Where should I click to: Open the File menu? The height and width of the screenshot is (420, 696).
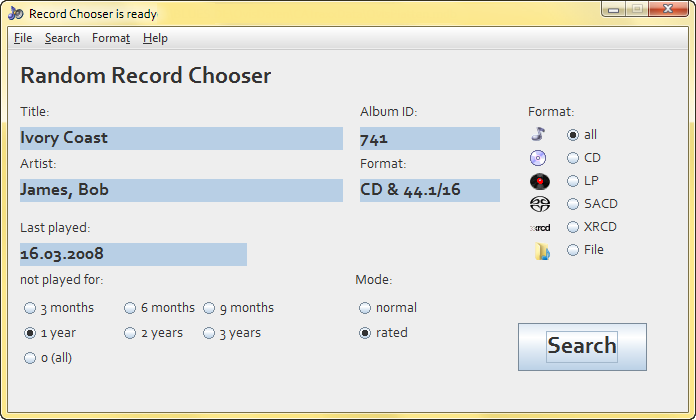pos(23,38)
